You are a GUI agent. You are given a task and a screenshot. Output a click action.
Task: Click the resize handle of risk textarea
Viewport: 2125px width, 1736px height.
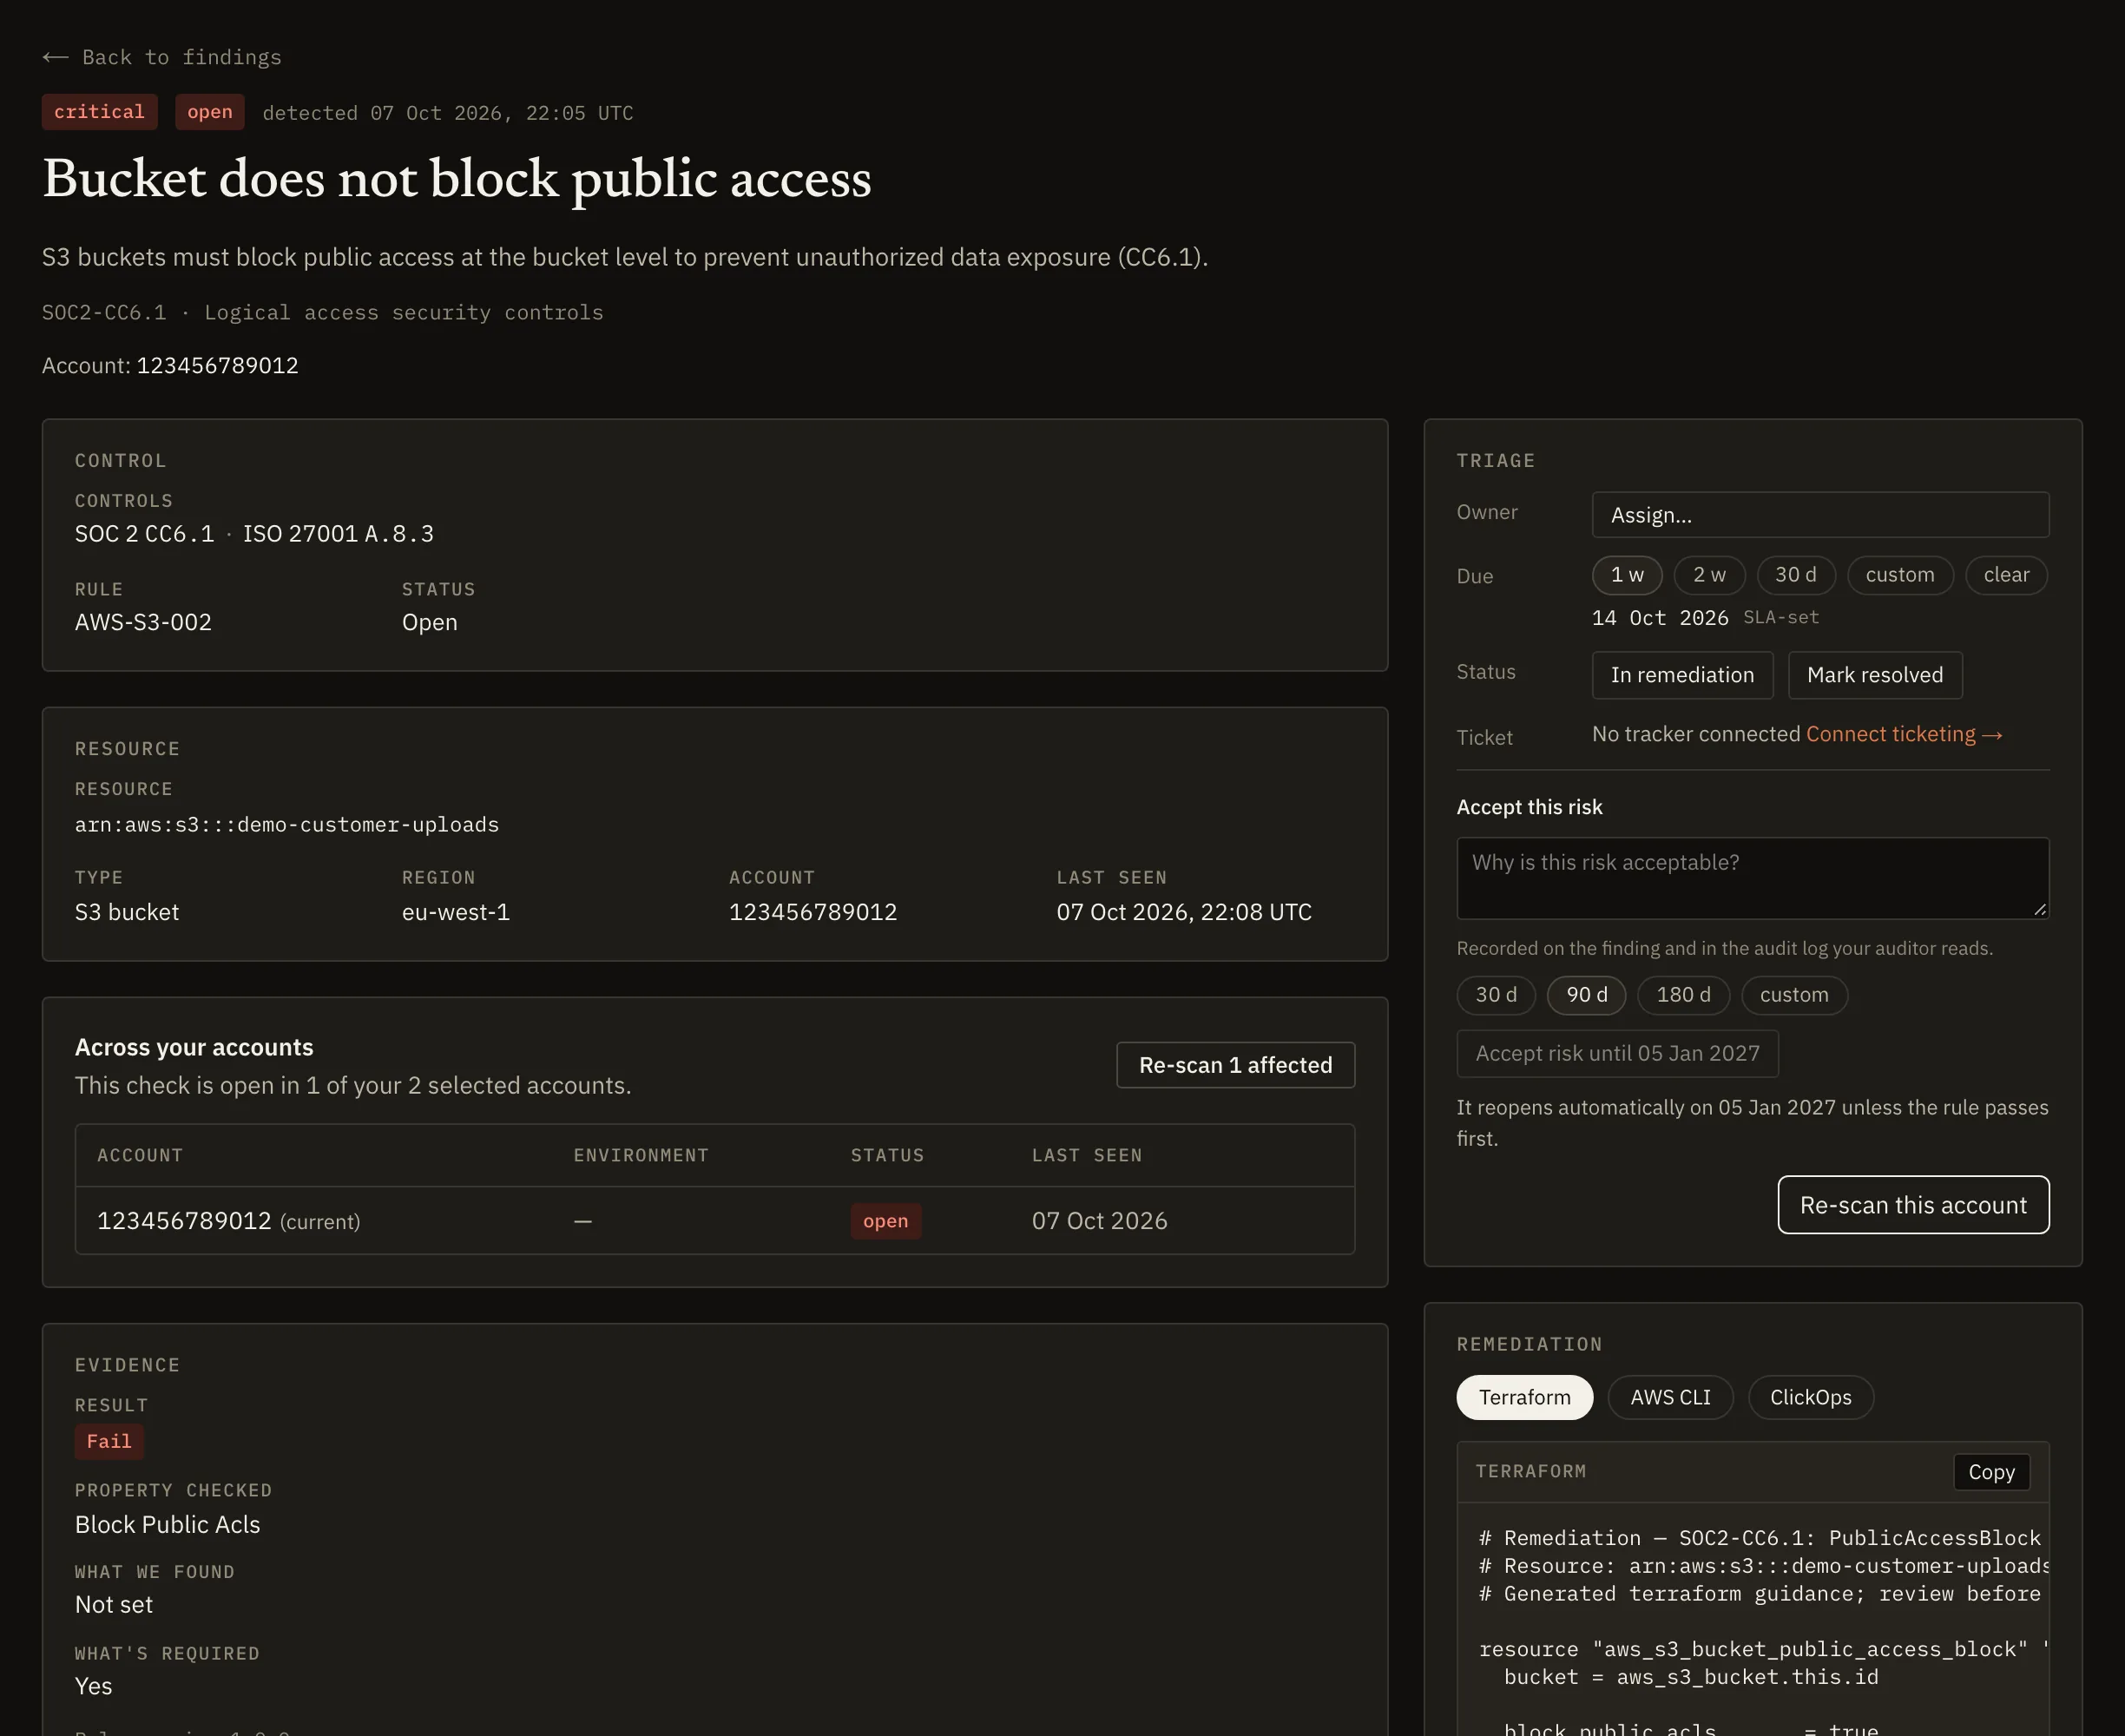coord(2040,909)
